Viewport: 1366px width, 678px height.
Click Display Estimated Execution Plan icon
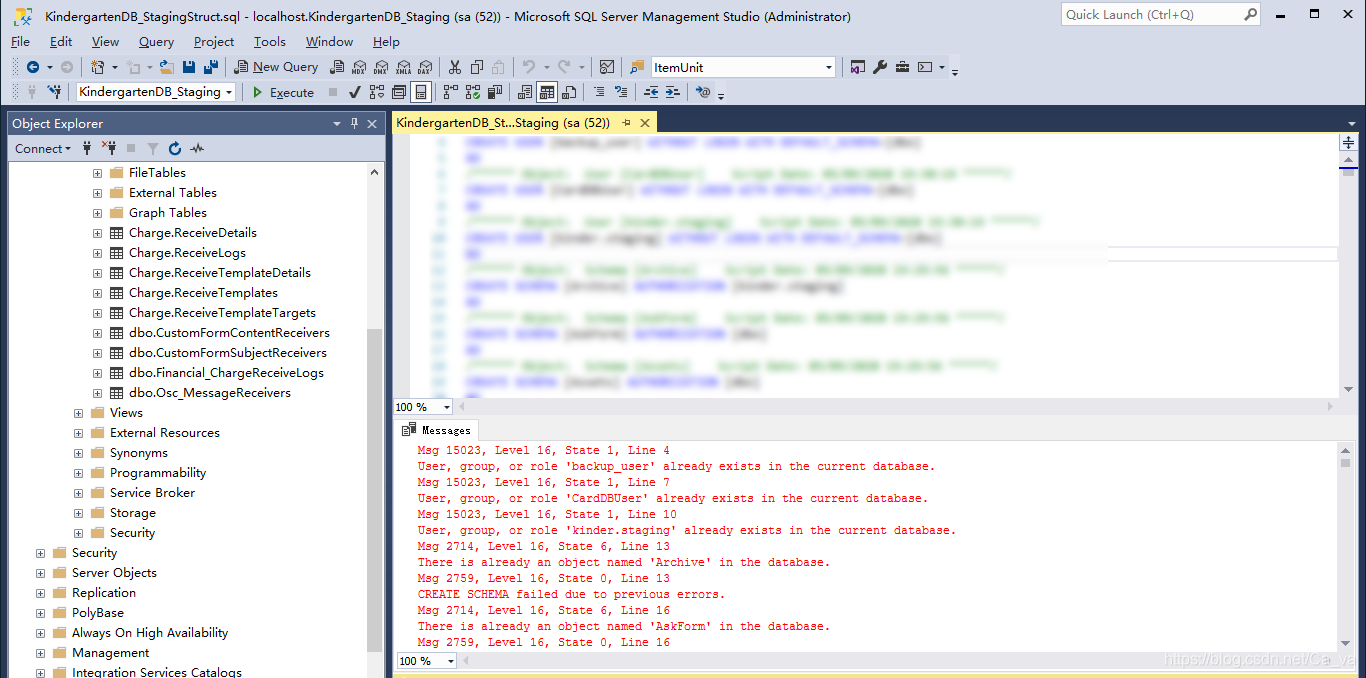pyautogui.click(x=377, y=92)
